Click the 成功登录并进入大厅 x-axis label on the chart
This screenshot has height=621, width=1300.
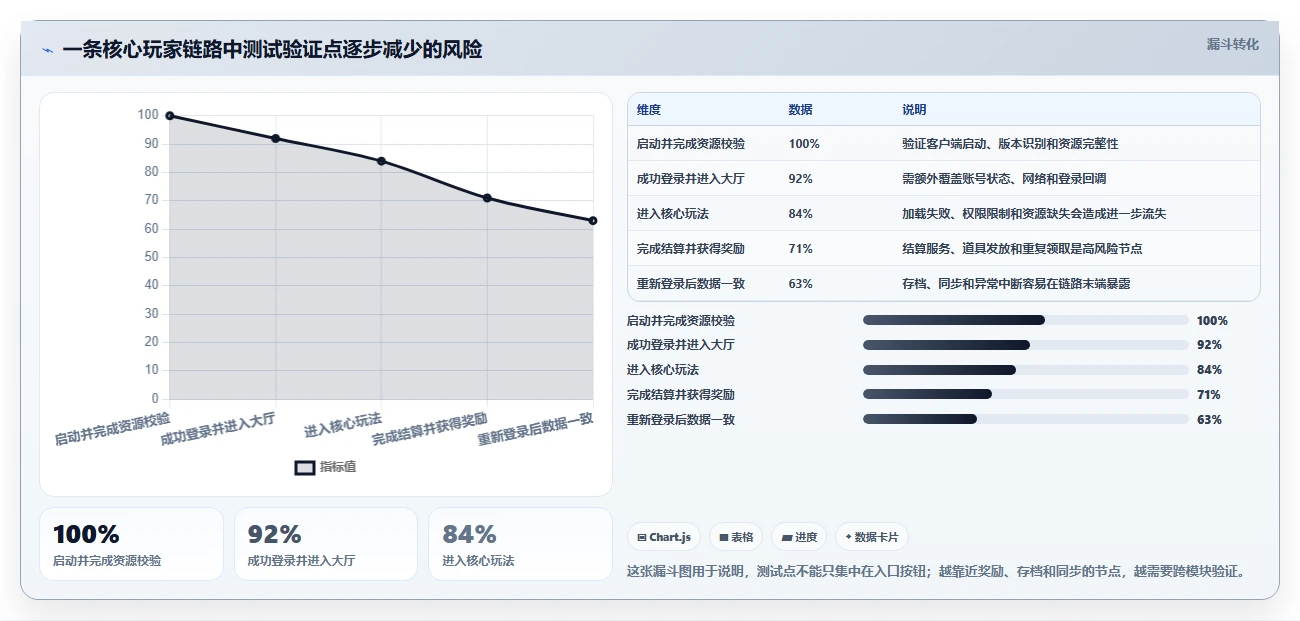pyautogui.click(x=218, y=428)
